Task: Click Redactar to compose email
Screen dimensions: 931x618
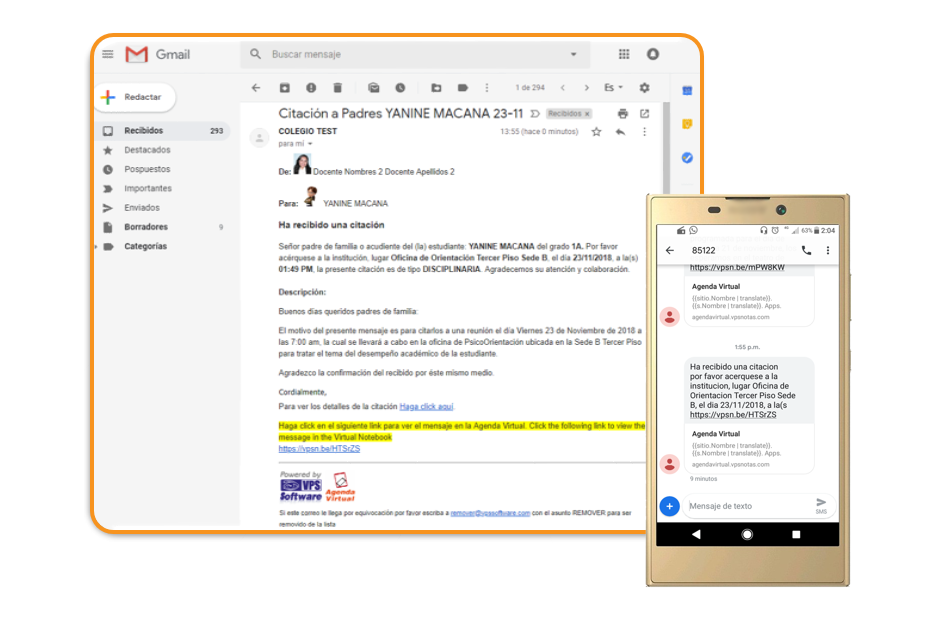Action: pyautogui.click(x=135, y=97)
